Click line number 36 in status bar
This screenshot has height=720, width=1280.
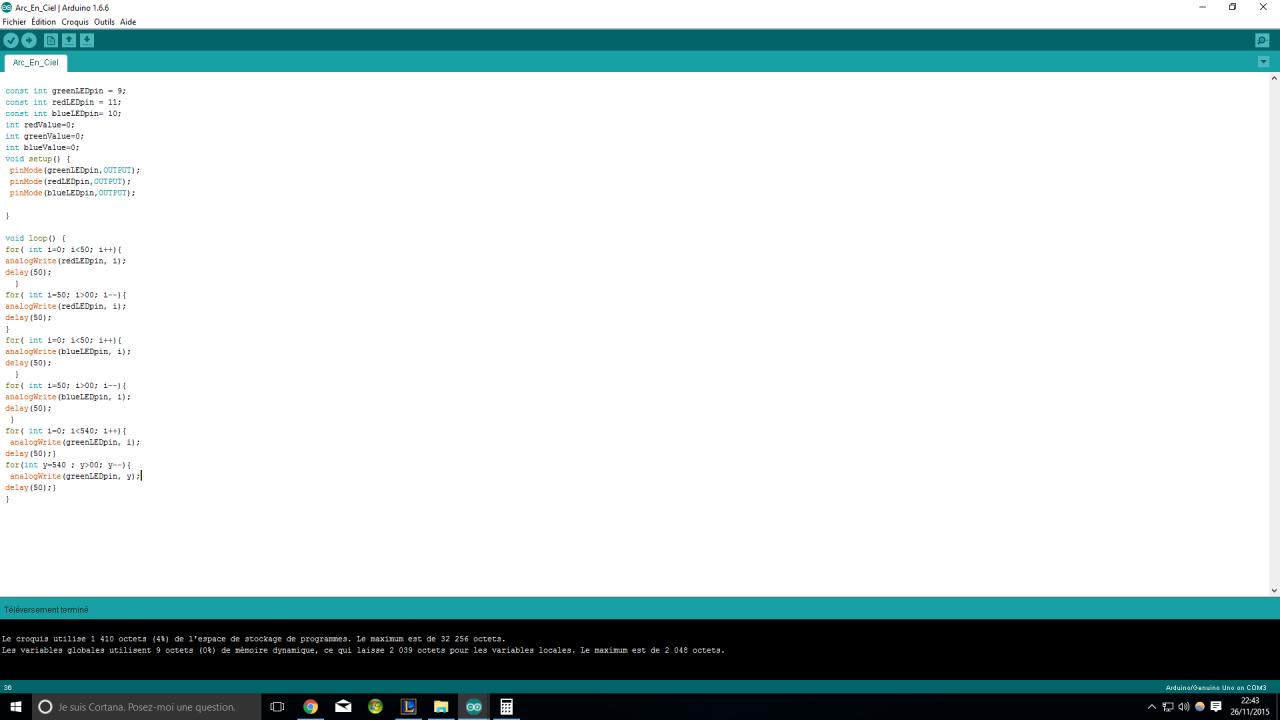coord(8,688)
